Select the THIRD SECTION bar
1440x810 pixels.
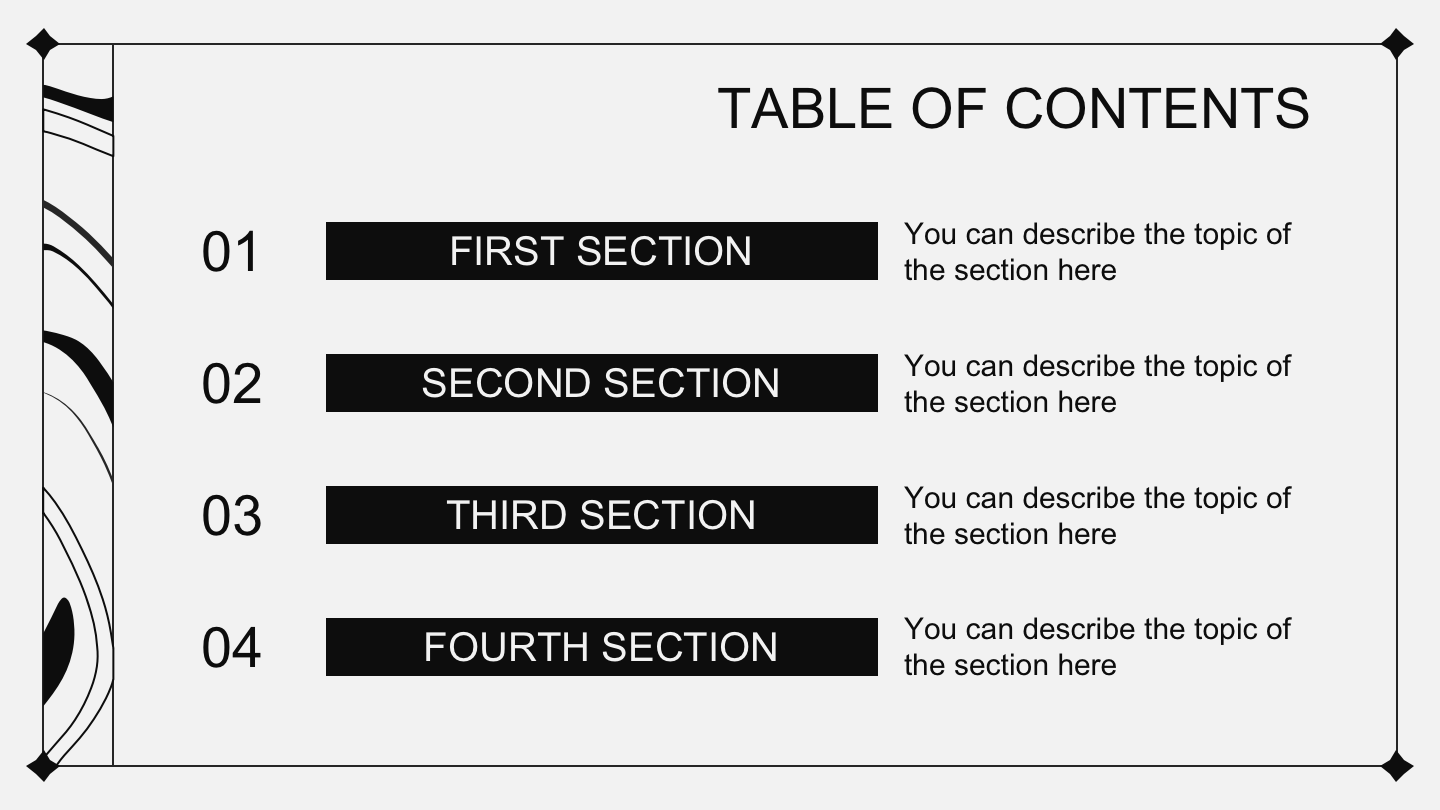[601, 515]
